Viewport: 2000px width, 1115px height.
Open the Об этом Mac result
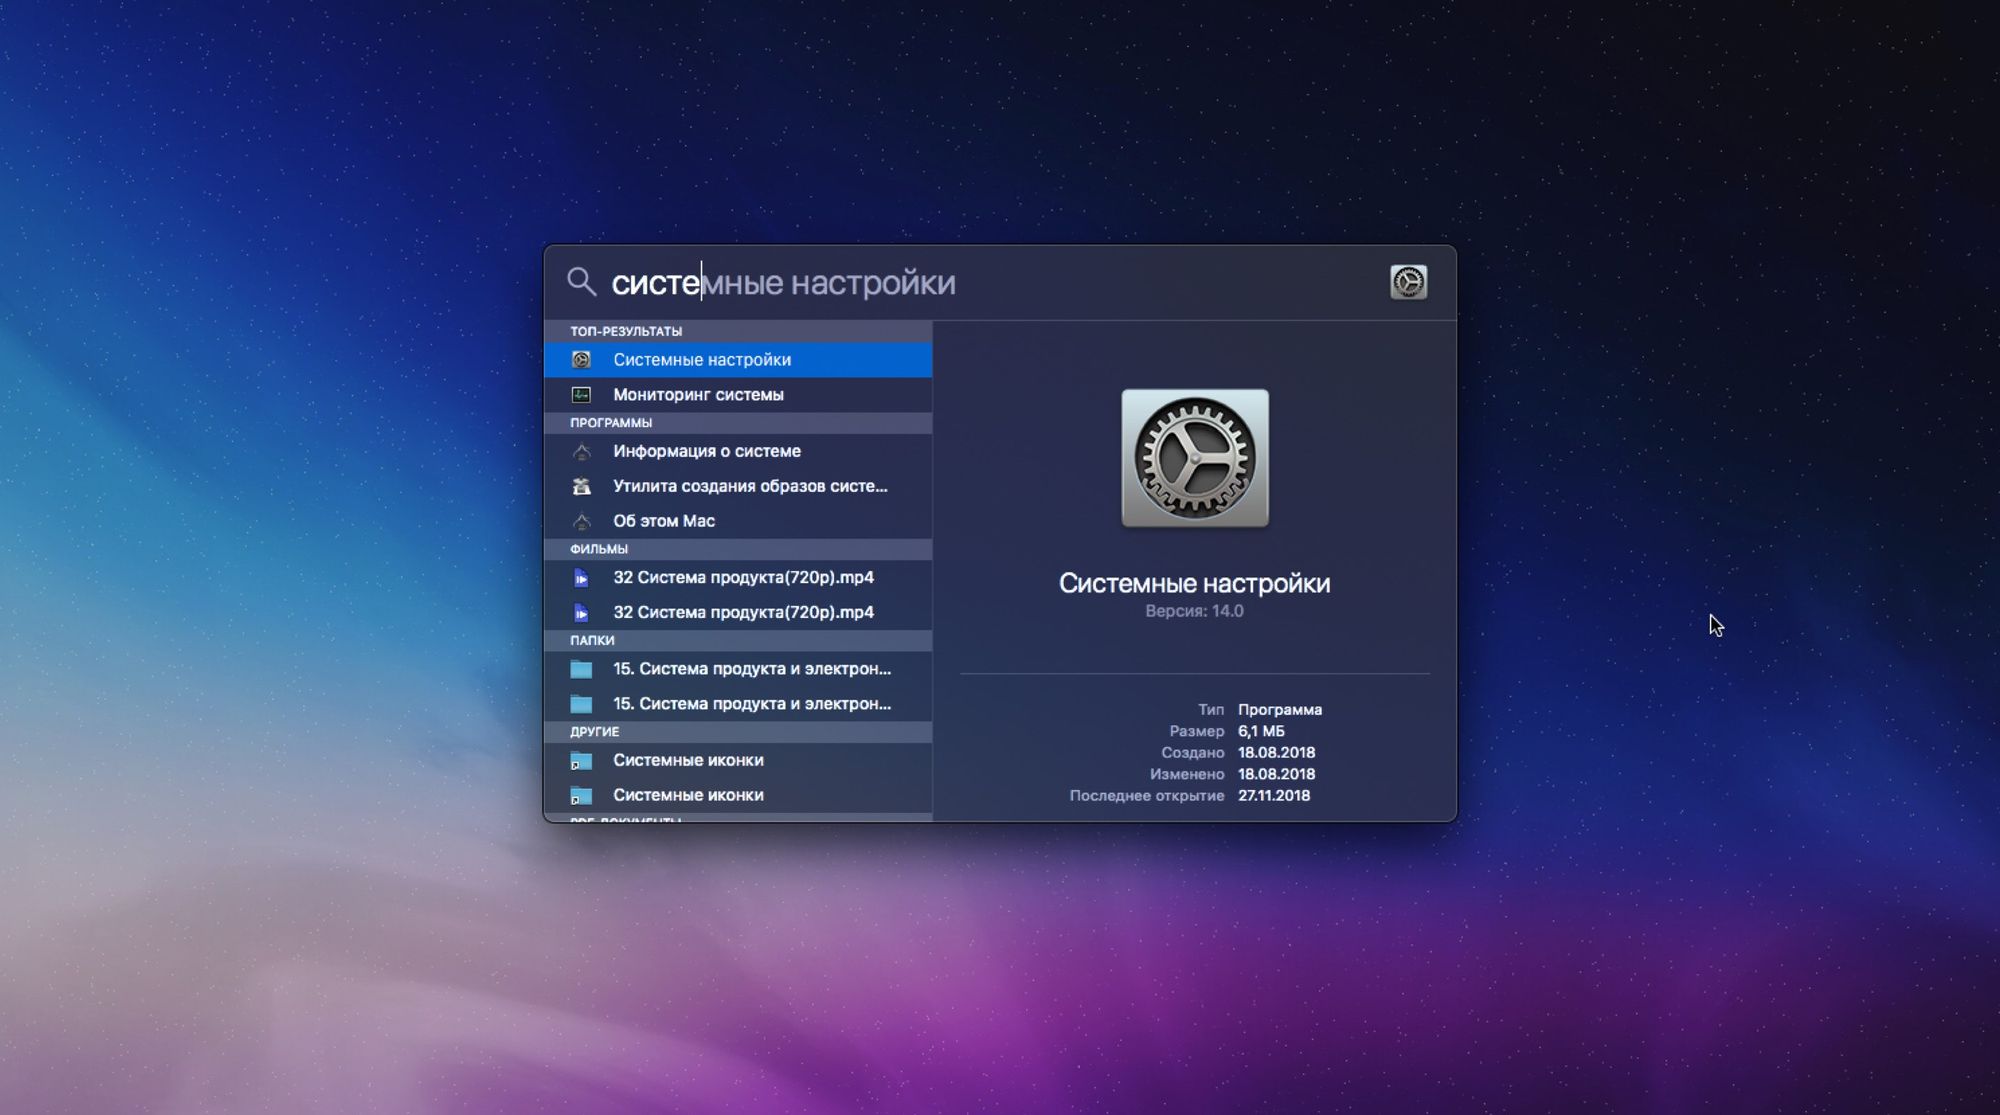[738, 521]
